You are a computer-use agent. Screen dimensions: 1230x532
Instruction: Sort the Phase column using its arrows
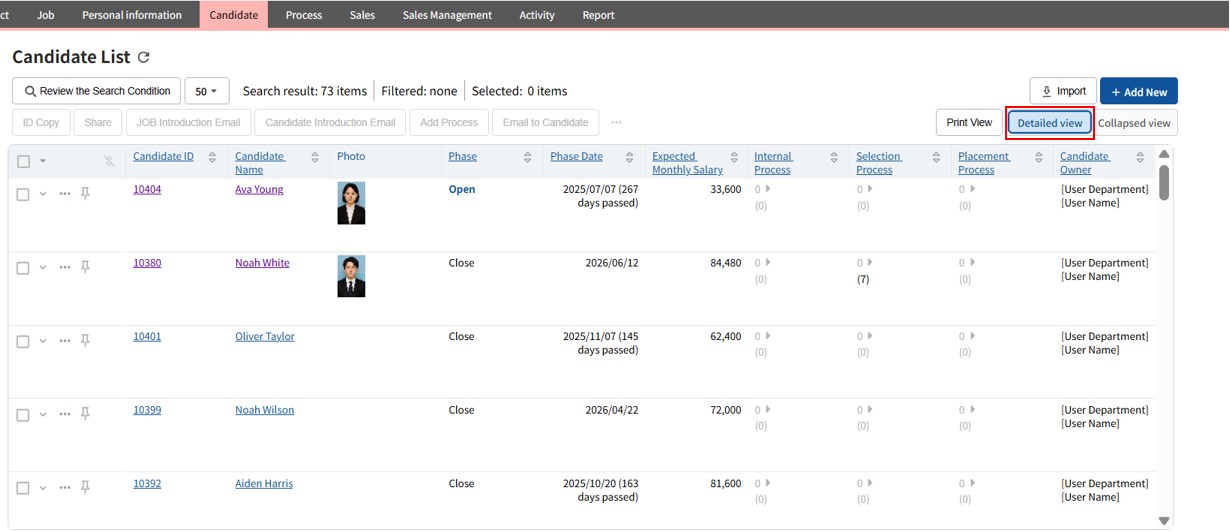(527, 157)
